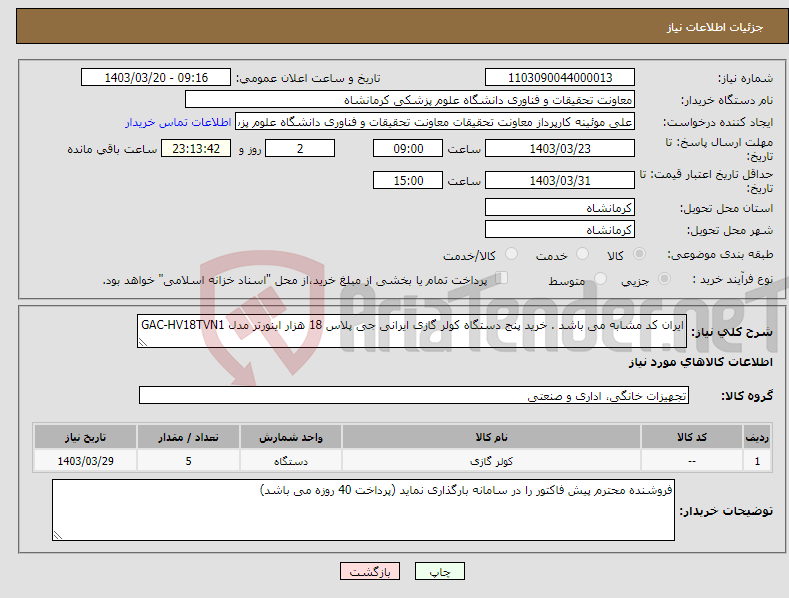The height and width of the screenshot is (598, 789).
Task: Click the دستگاه unit cell
Action: (x=291, y=461)
